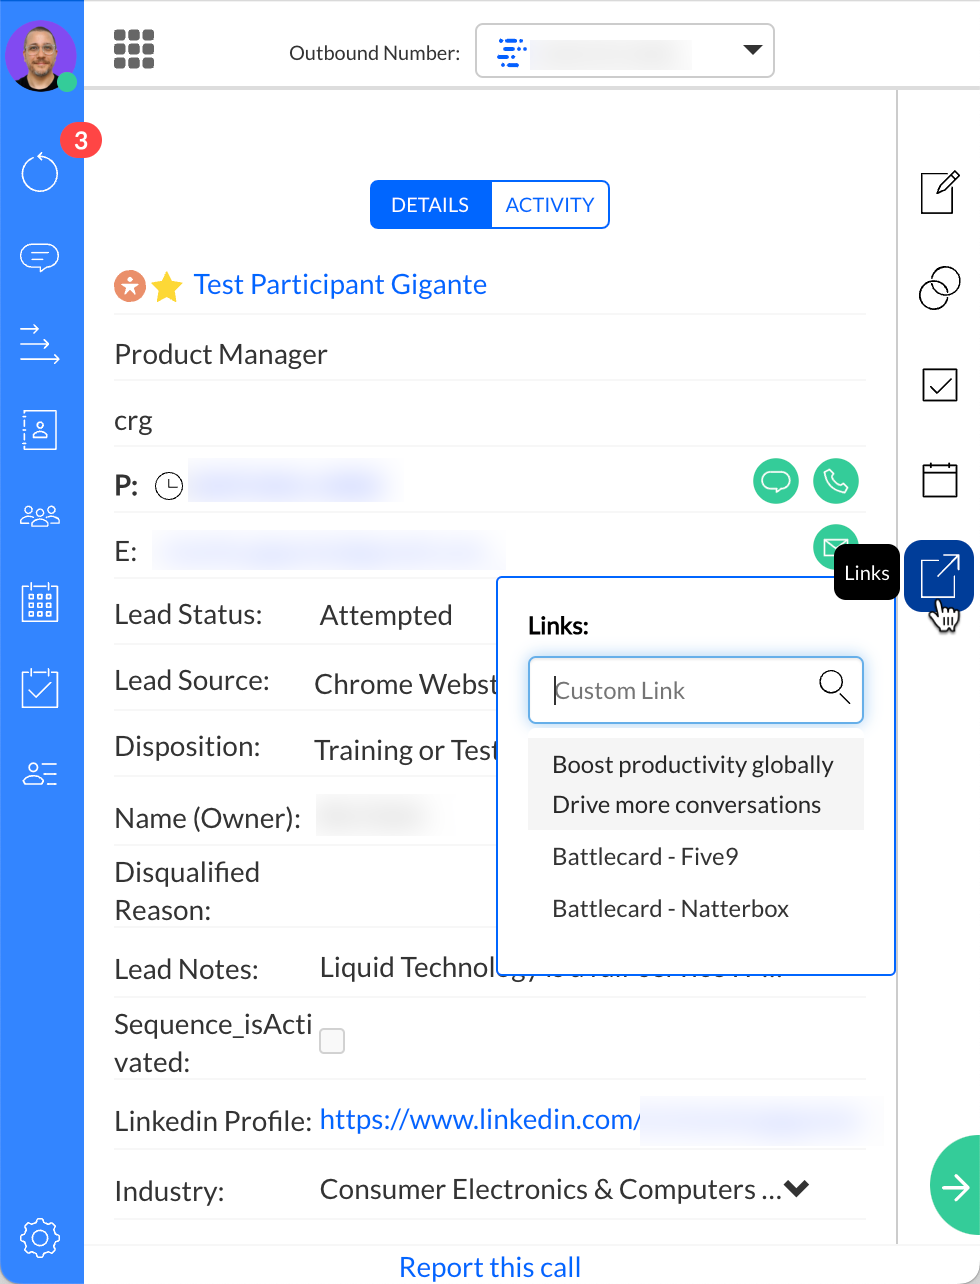Open Test Participant Gigante contact link
The image size is (980, 1284).
click(340, 285)
